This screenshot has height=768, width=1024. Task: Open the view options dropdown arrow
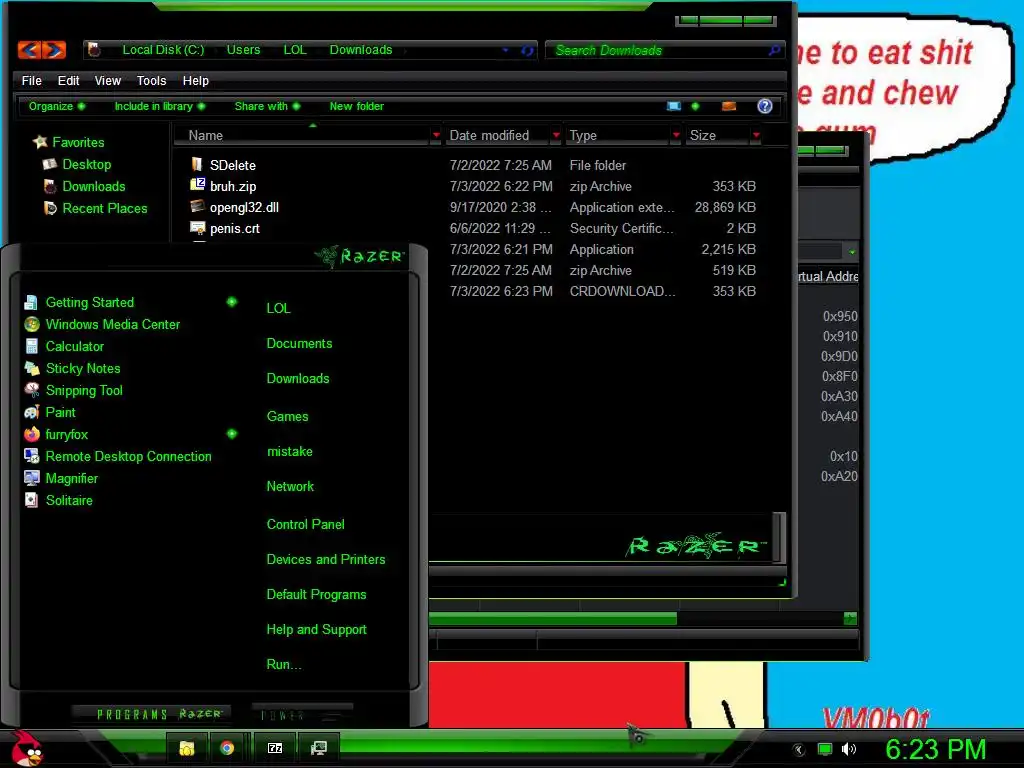(x=695, y=106)
